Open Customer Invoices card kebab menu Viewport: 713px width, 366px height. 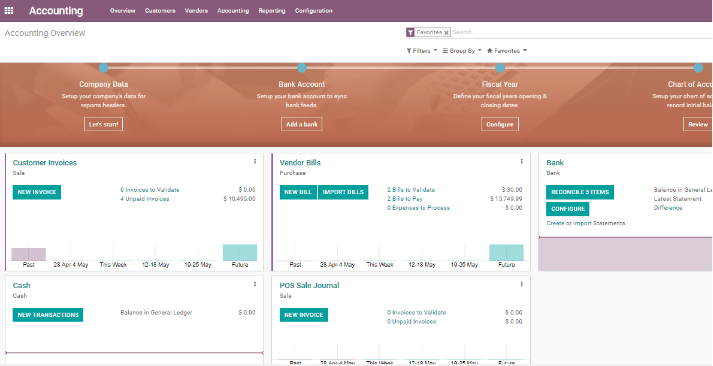coord(255,161)
